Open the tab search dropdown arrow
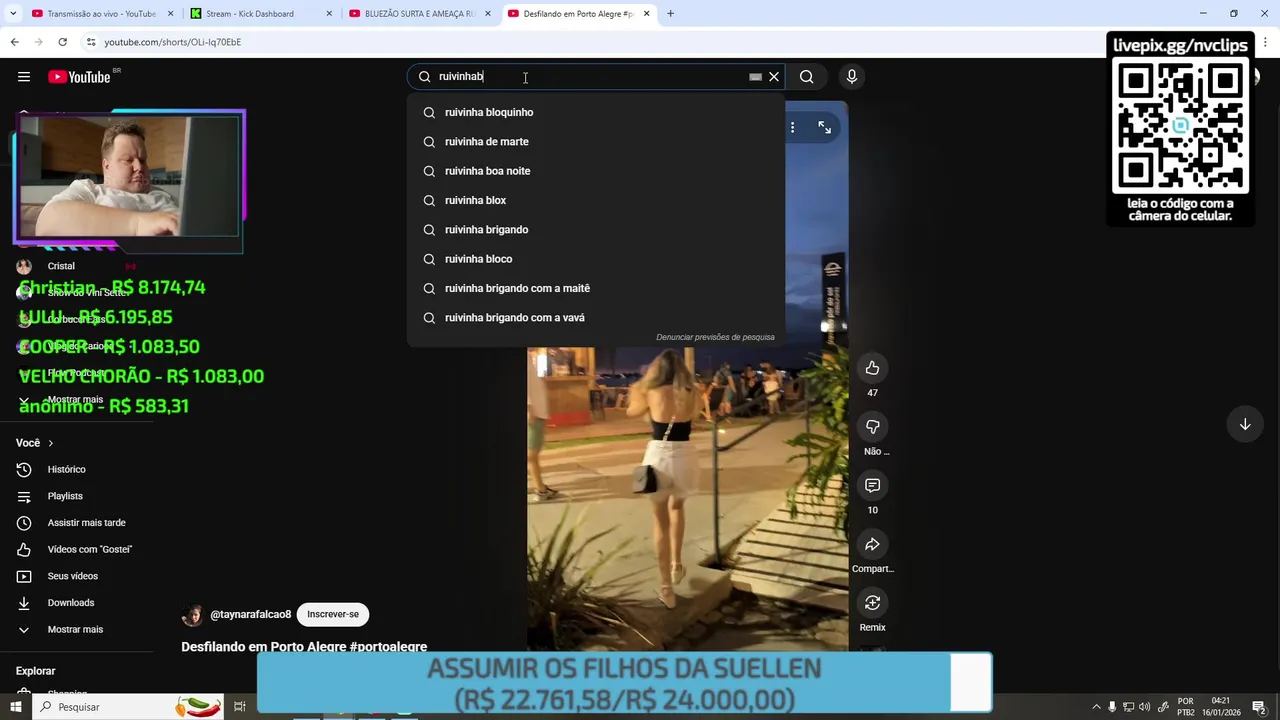 [11, 14]
